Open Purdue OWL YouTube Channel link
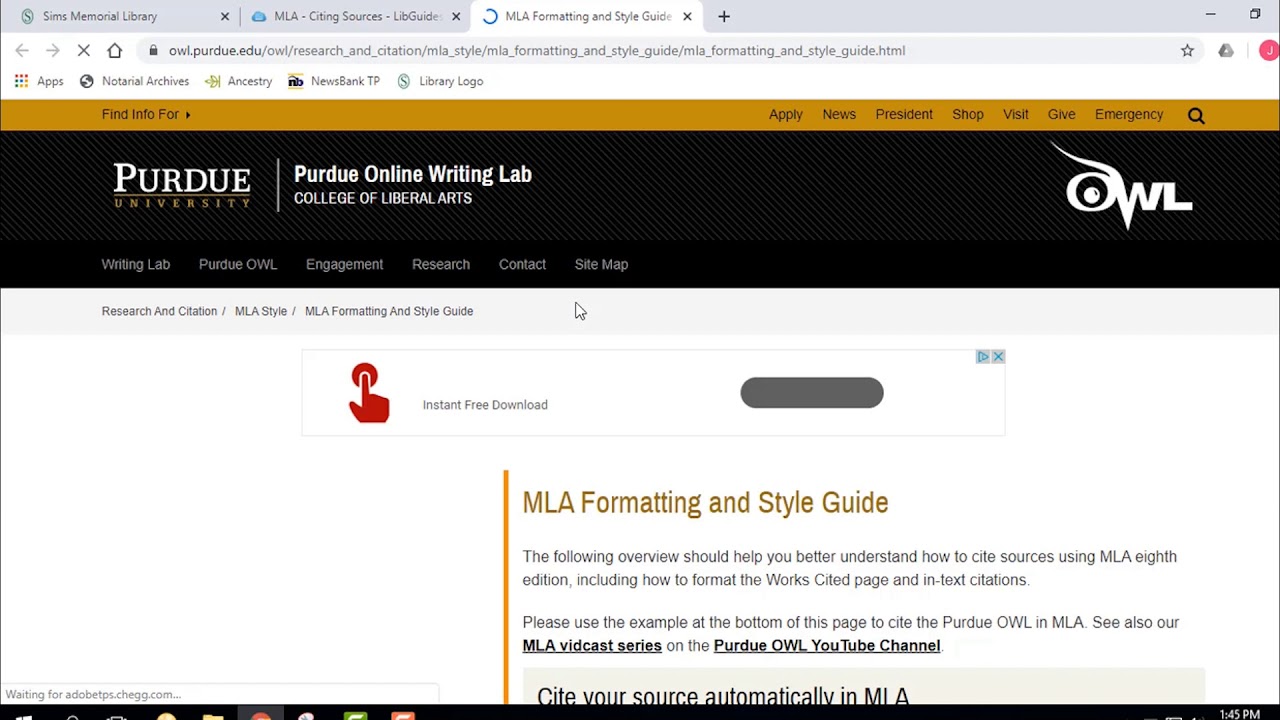1280x720 pixels. [x=827, y=646]
